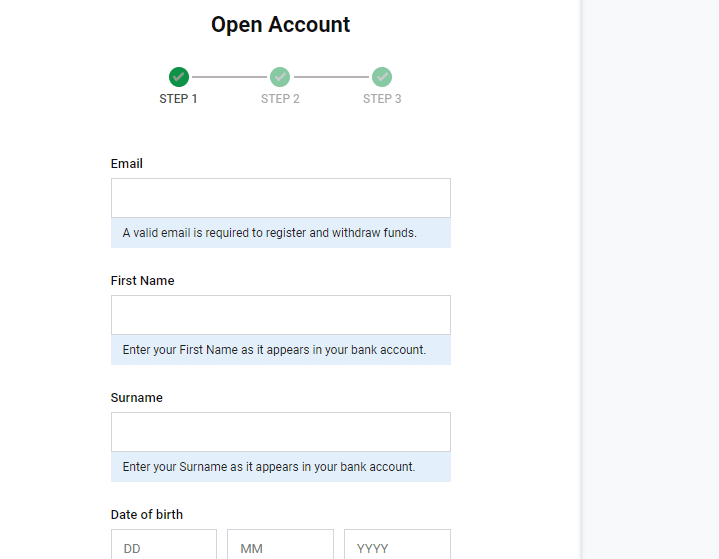
Task: Click into the Surname text box
Action: (x=280, y=432)
